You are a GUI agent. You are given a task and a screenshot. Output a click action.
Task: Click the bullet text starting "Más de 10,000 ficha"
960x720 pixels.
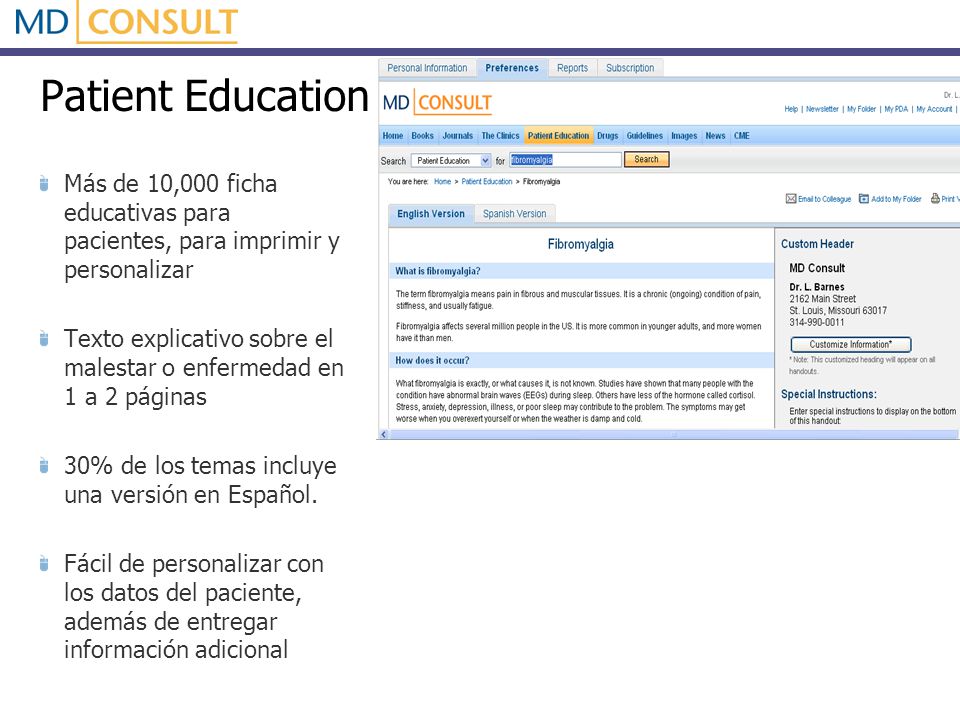pyautogui.click(x=202, y=227)
